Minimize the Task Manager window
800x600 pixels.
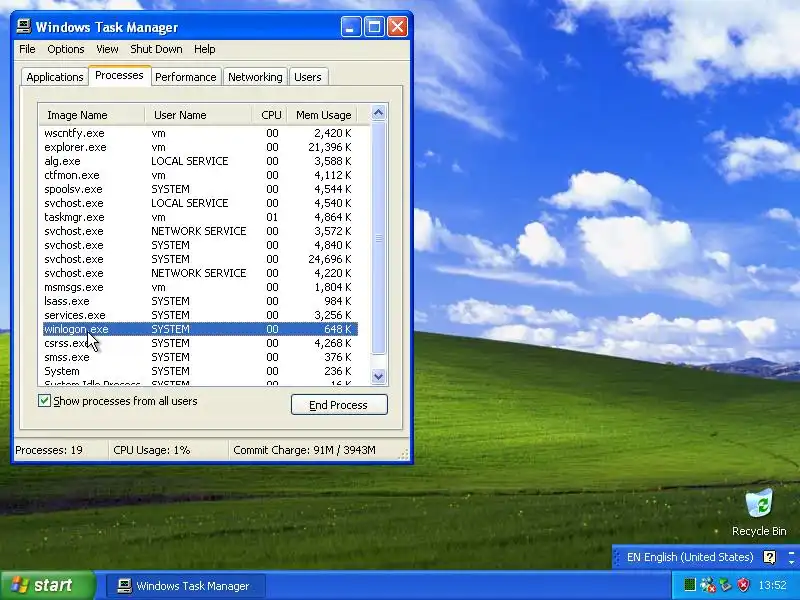[x=351, y=27]
